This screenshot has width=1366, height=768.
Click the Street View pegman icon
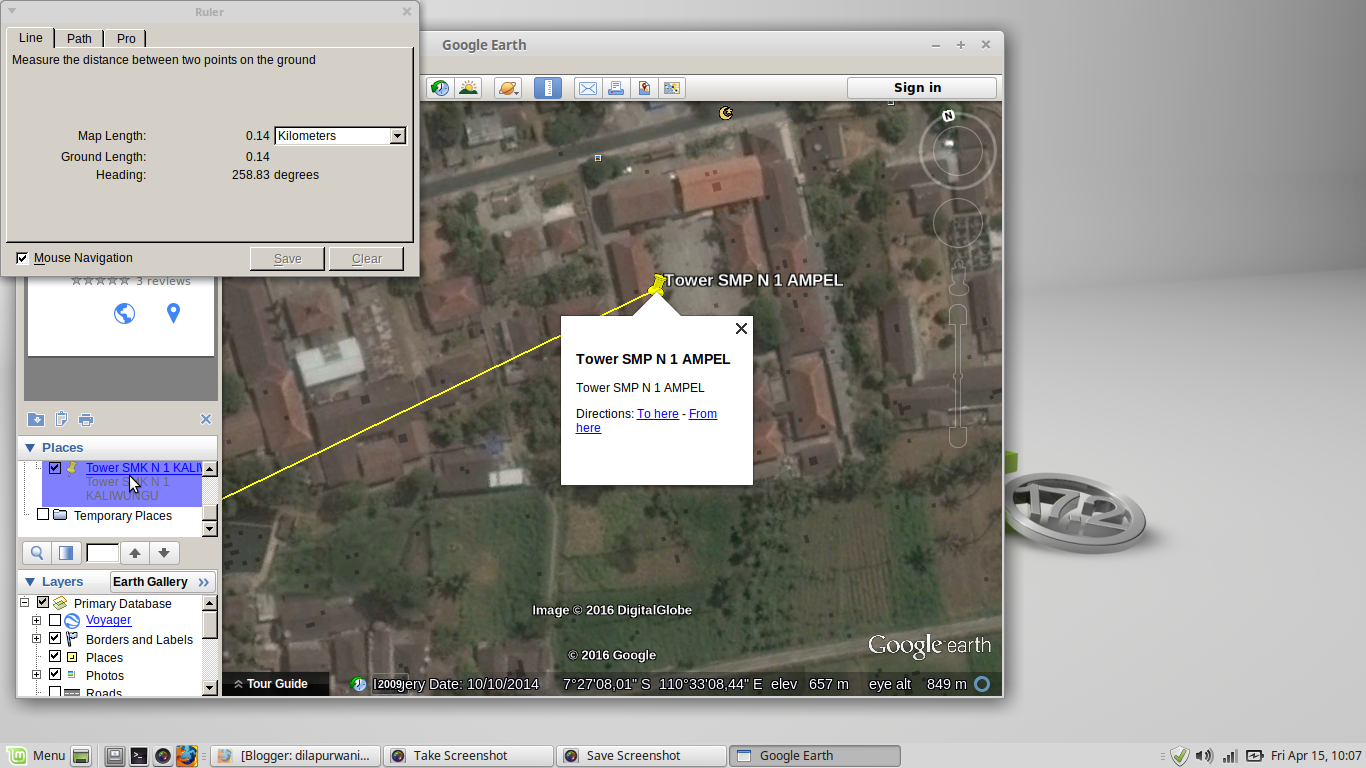(x=959, y=276)
